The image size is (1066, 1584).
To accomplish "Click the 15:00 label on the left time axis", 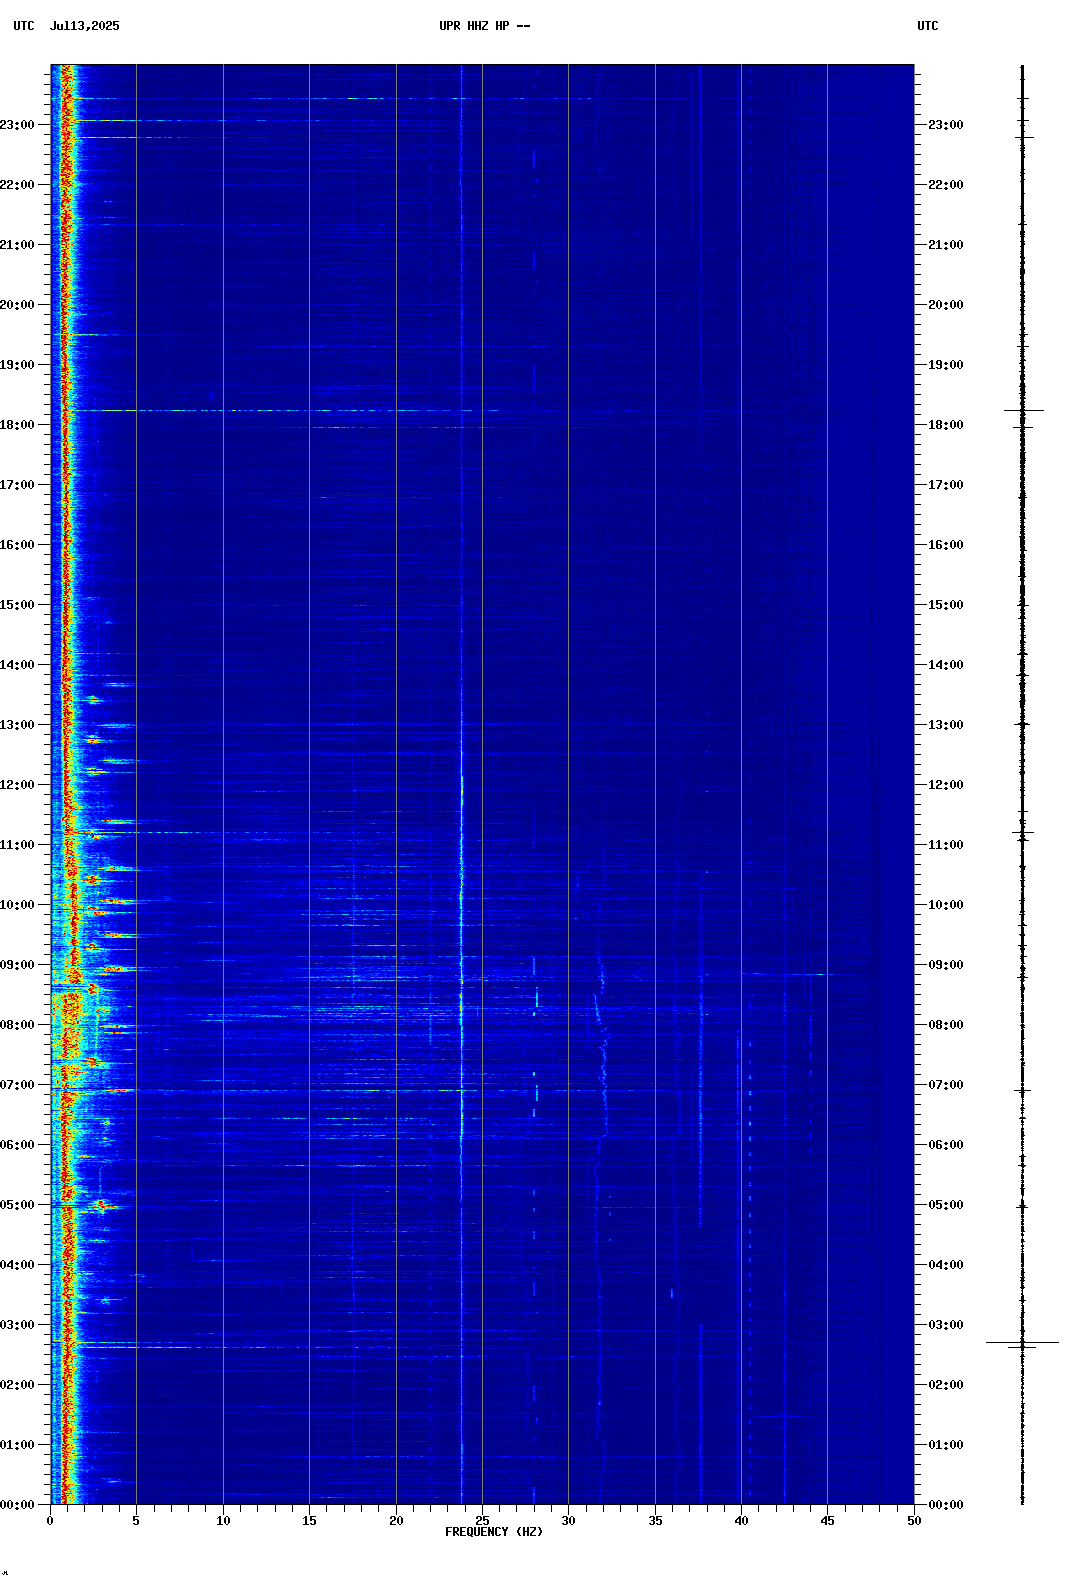I will coord(18,605).
